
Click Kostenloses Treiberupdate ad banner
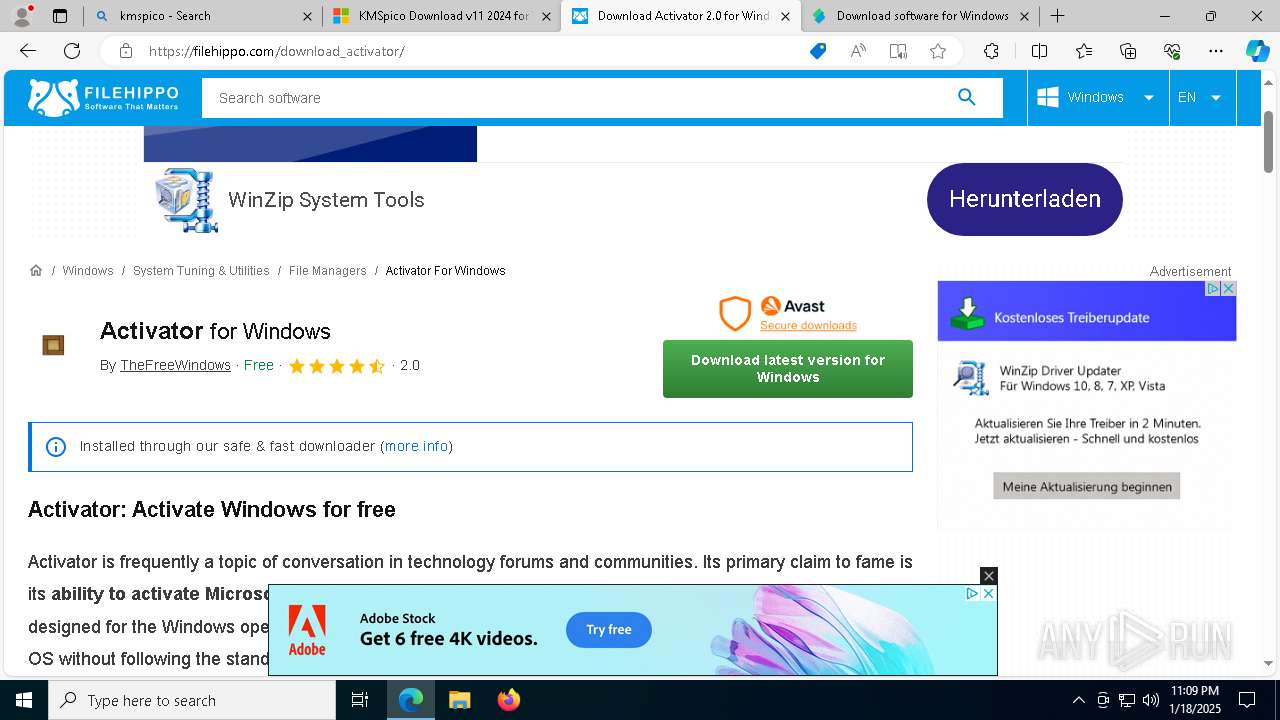[x=1087, y=312]
